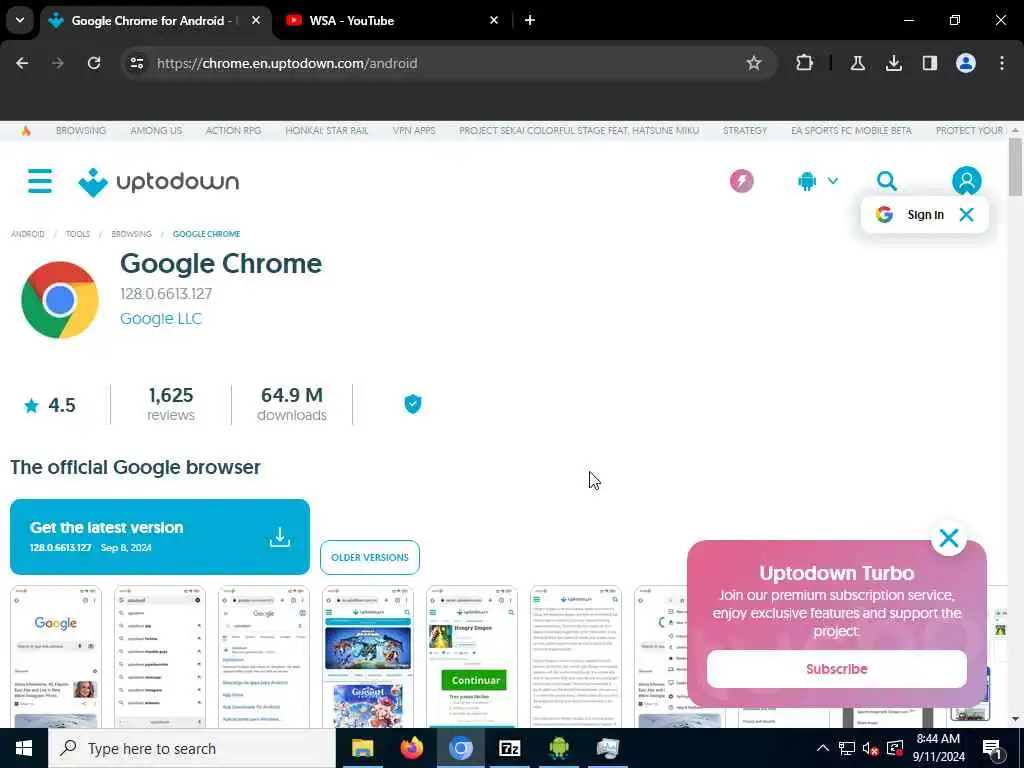Select Honkai: Star Rail topic
This screenshot has height=768, width=1024.
click(x=327, y=131)
